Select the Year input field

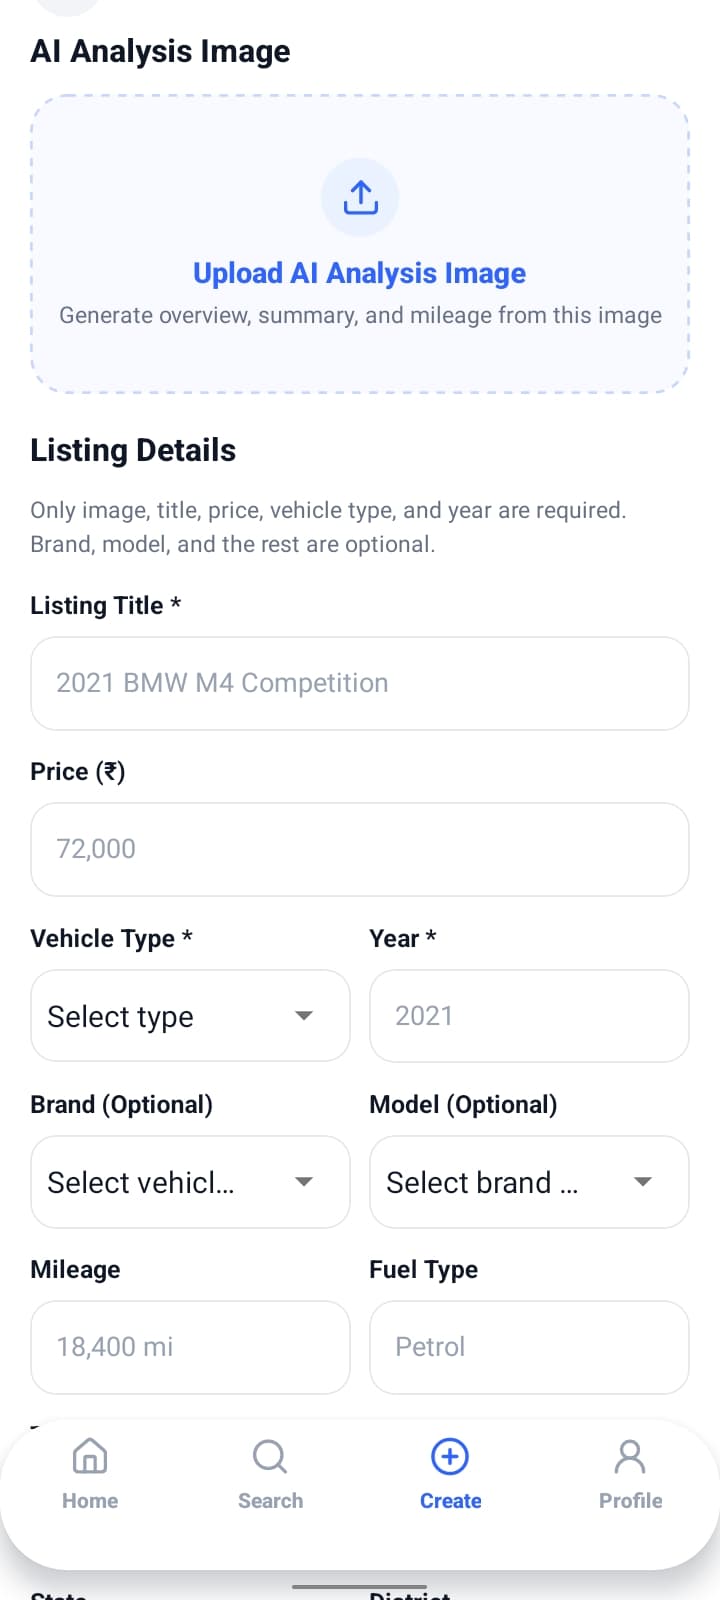pyautogui.click(x=529, y=1016)
